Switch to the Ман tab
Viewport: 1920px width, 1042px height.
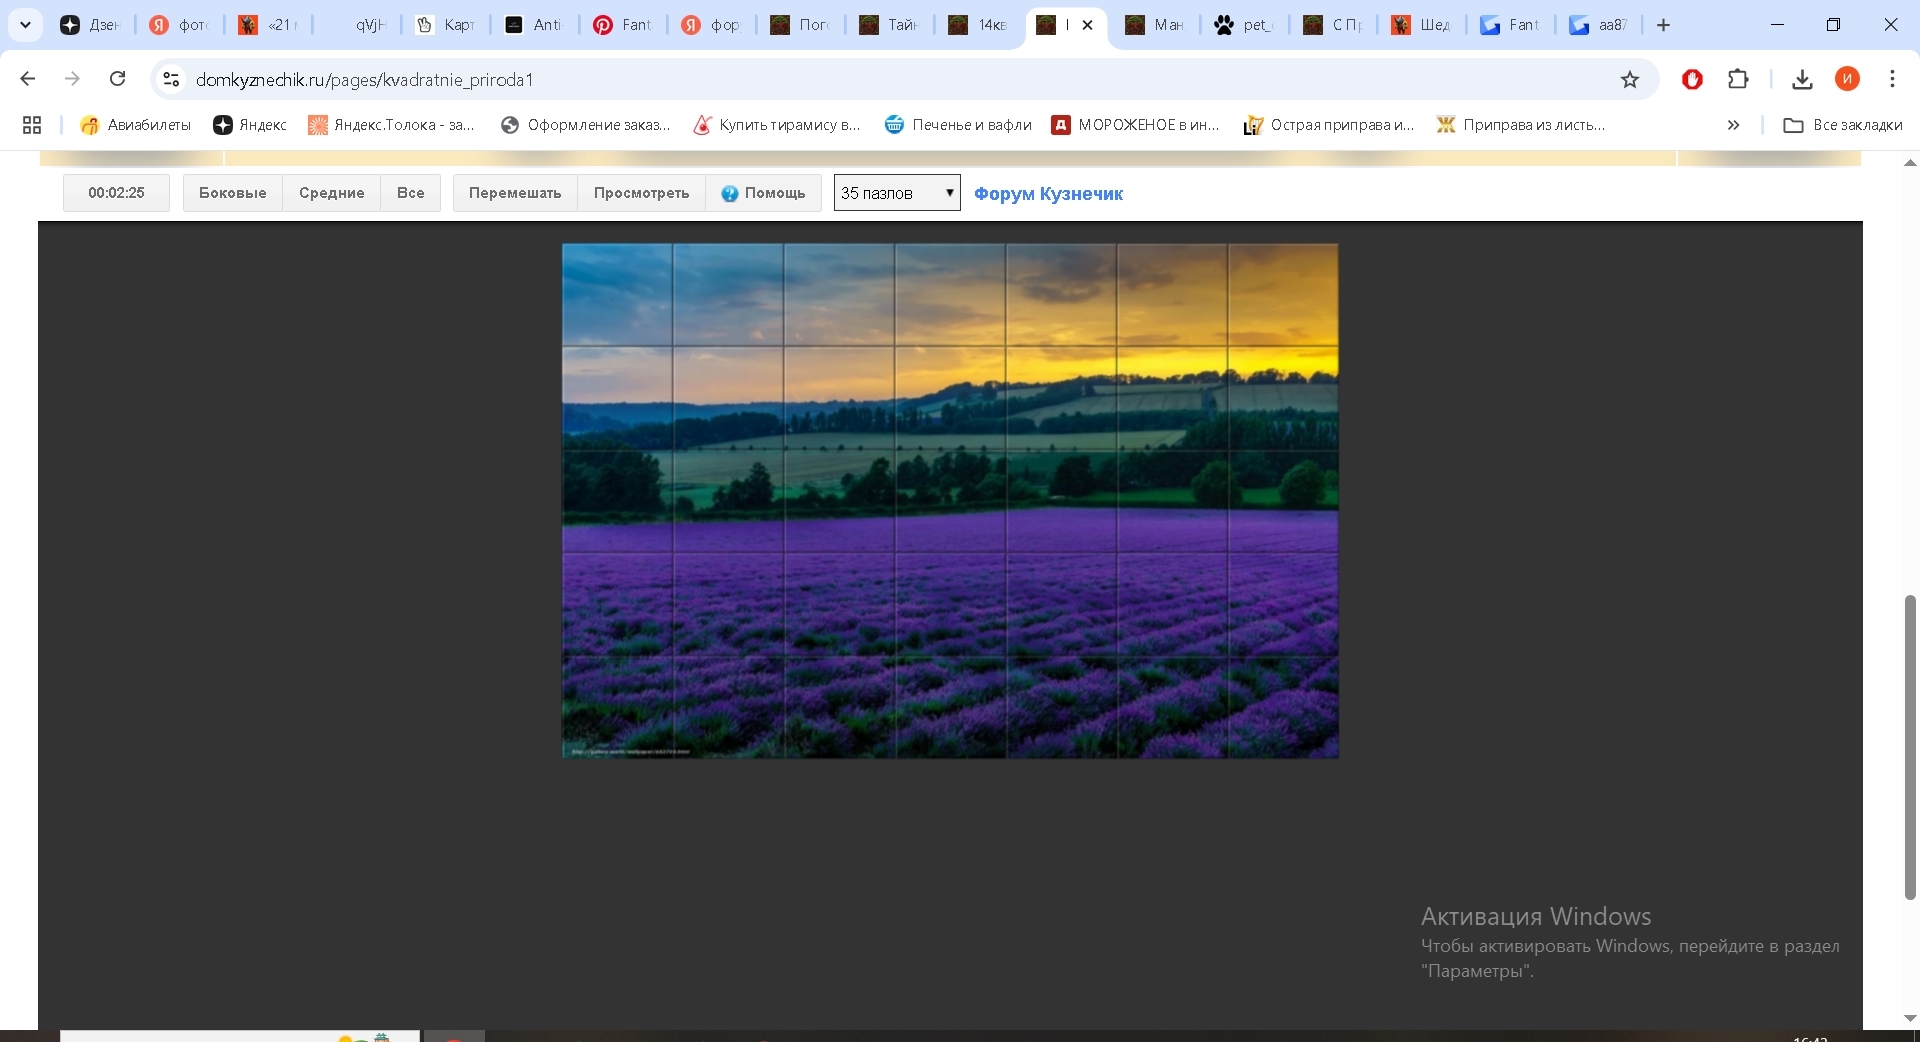[1154, 25]
